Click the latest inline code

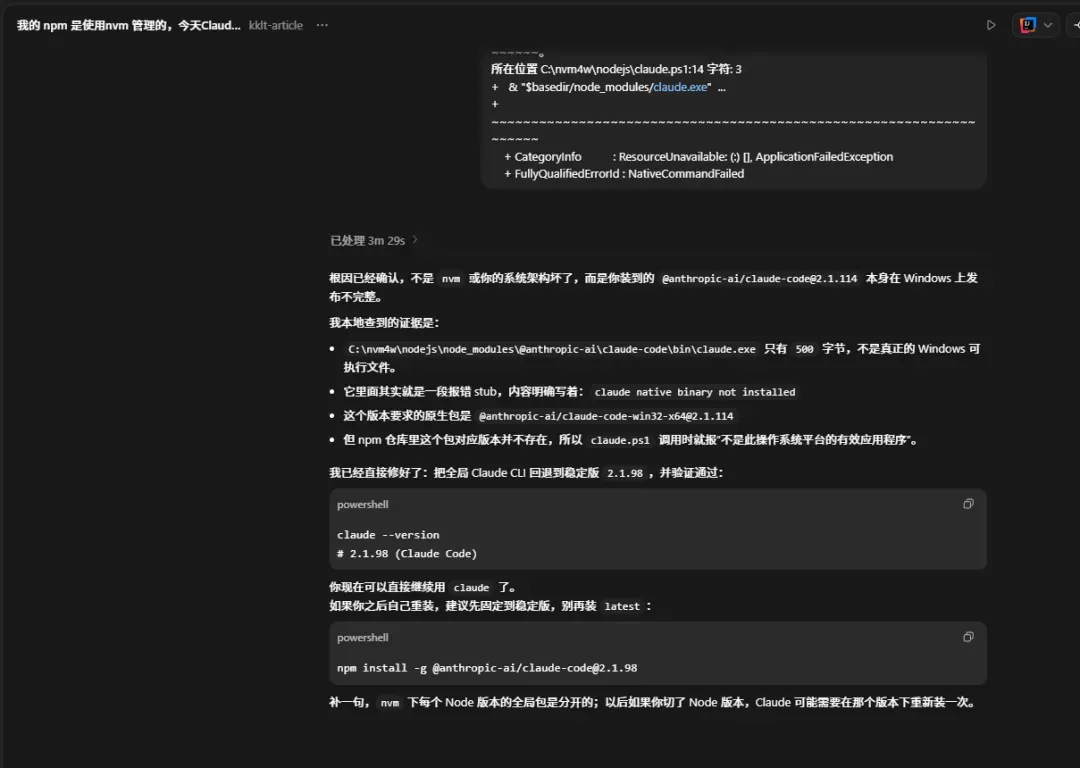pyautogui.click(x=622, y=606)
